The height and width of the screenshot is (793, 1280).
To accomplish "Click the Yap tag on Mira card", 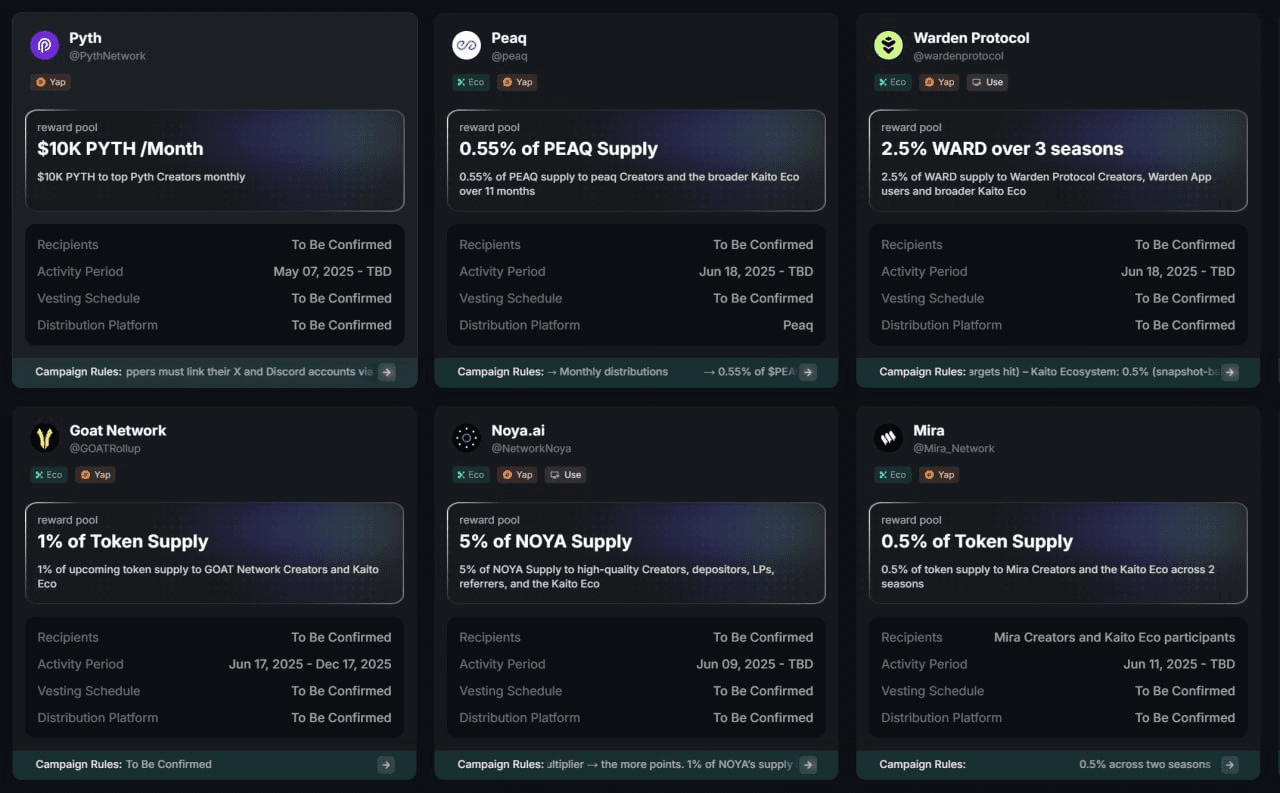I will [x=939, y=475].
